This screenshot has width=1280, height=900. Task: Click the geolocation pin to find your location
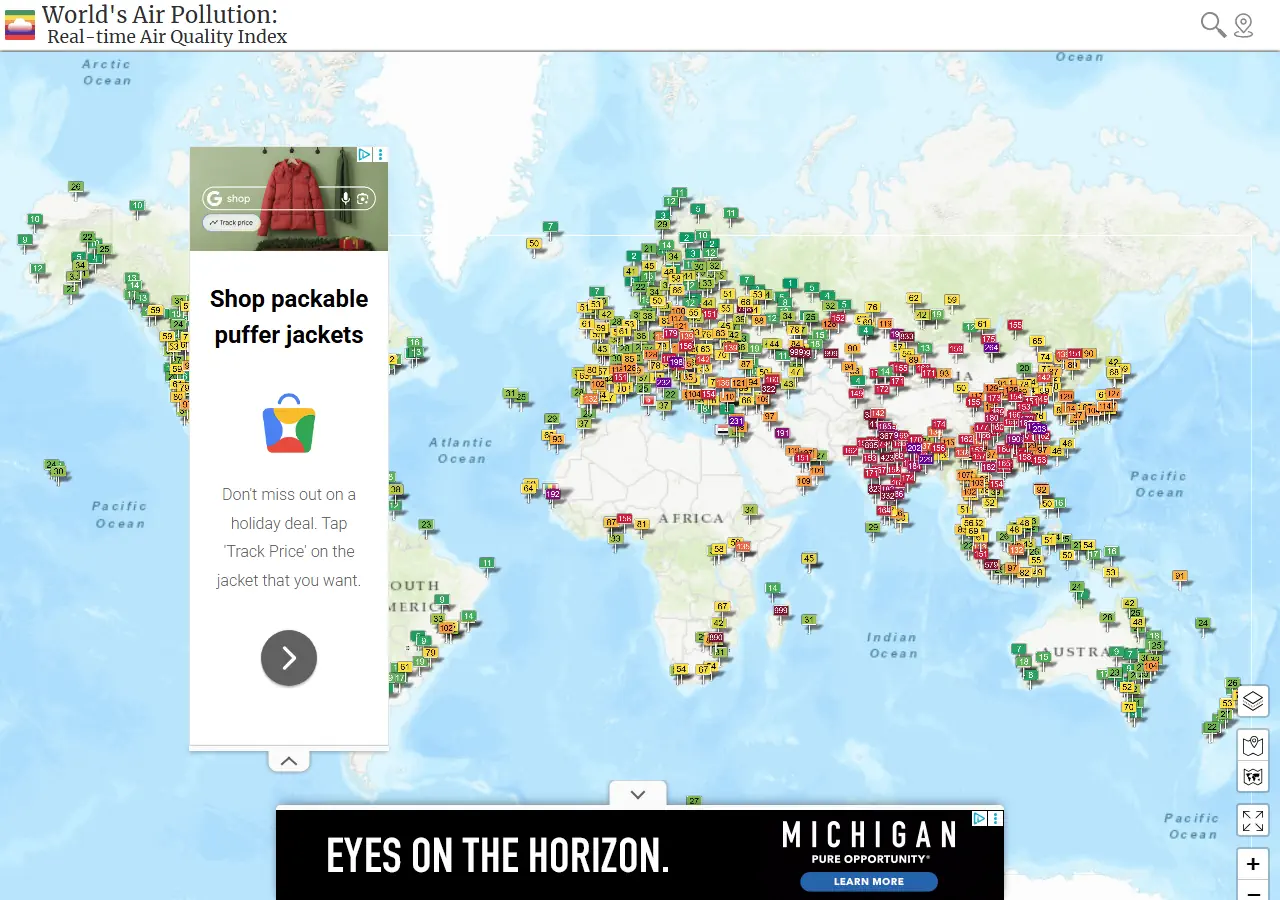[x=1243, y=24]
